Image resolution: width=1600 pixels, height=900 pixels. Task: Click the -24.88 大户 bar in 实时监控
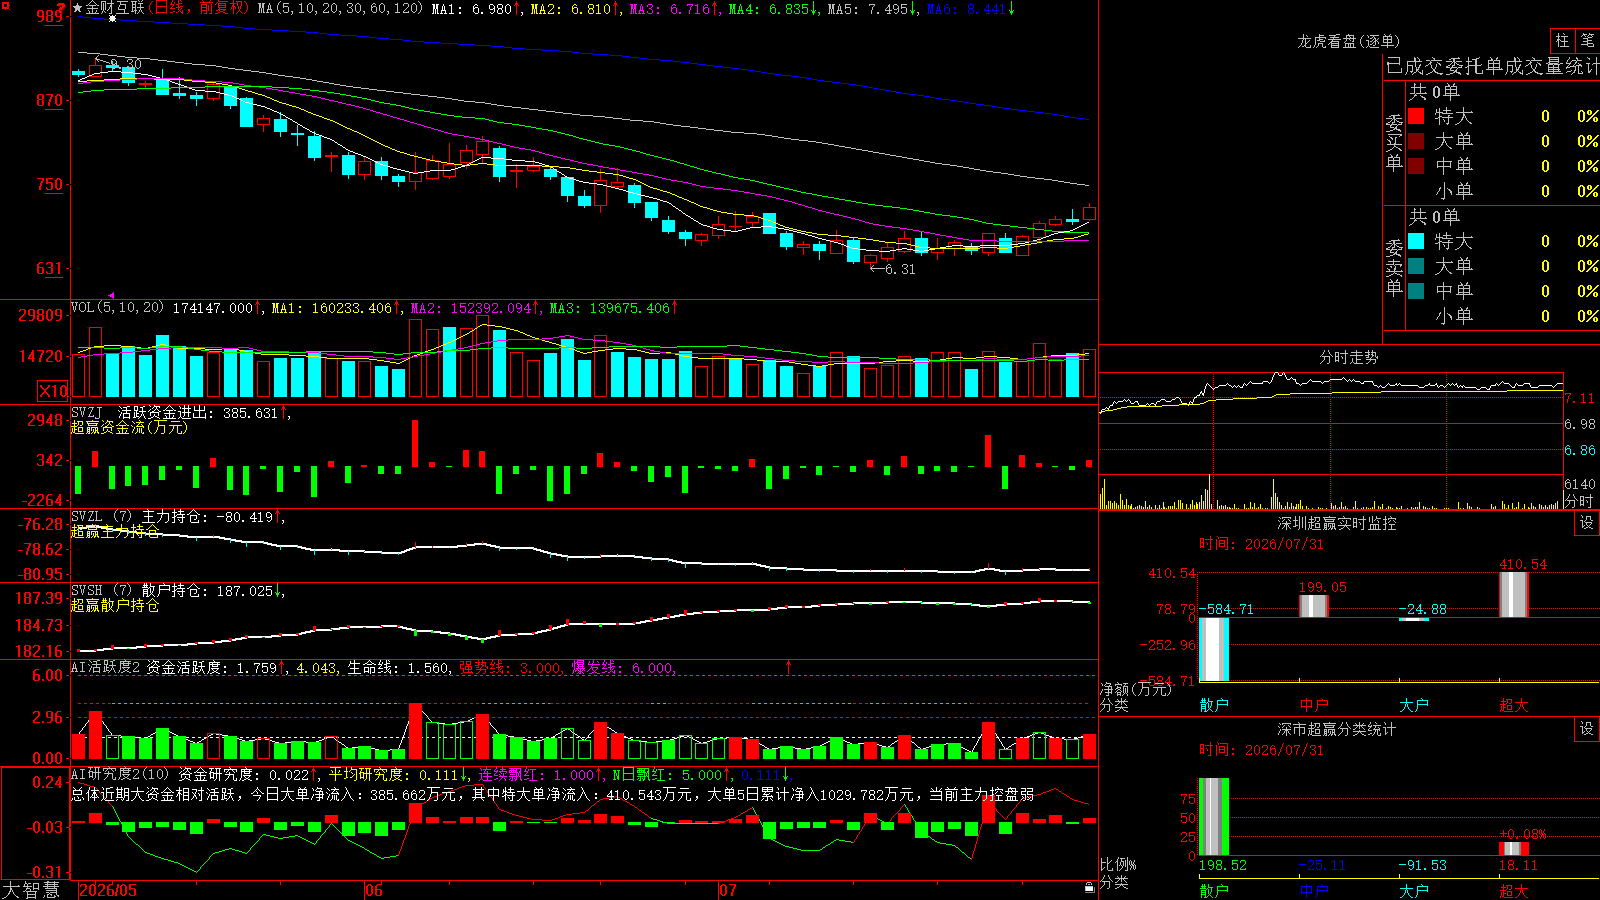[1414, 620]
